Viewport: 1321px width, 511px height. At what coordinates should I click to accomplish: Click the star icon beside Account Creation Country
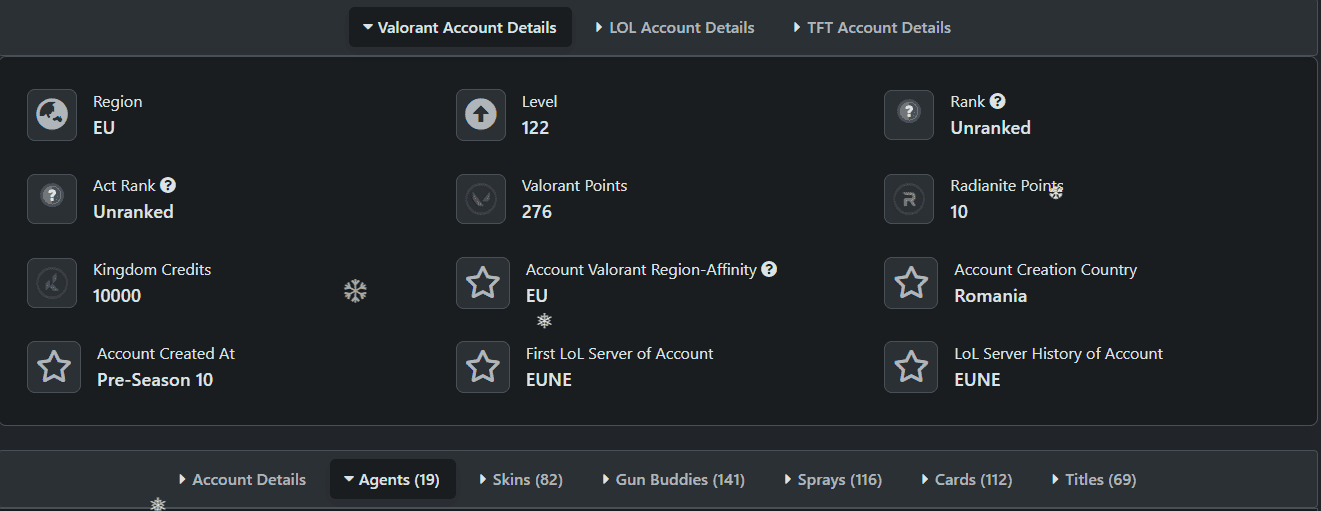pyautogui.click(x=911, y=283)
